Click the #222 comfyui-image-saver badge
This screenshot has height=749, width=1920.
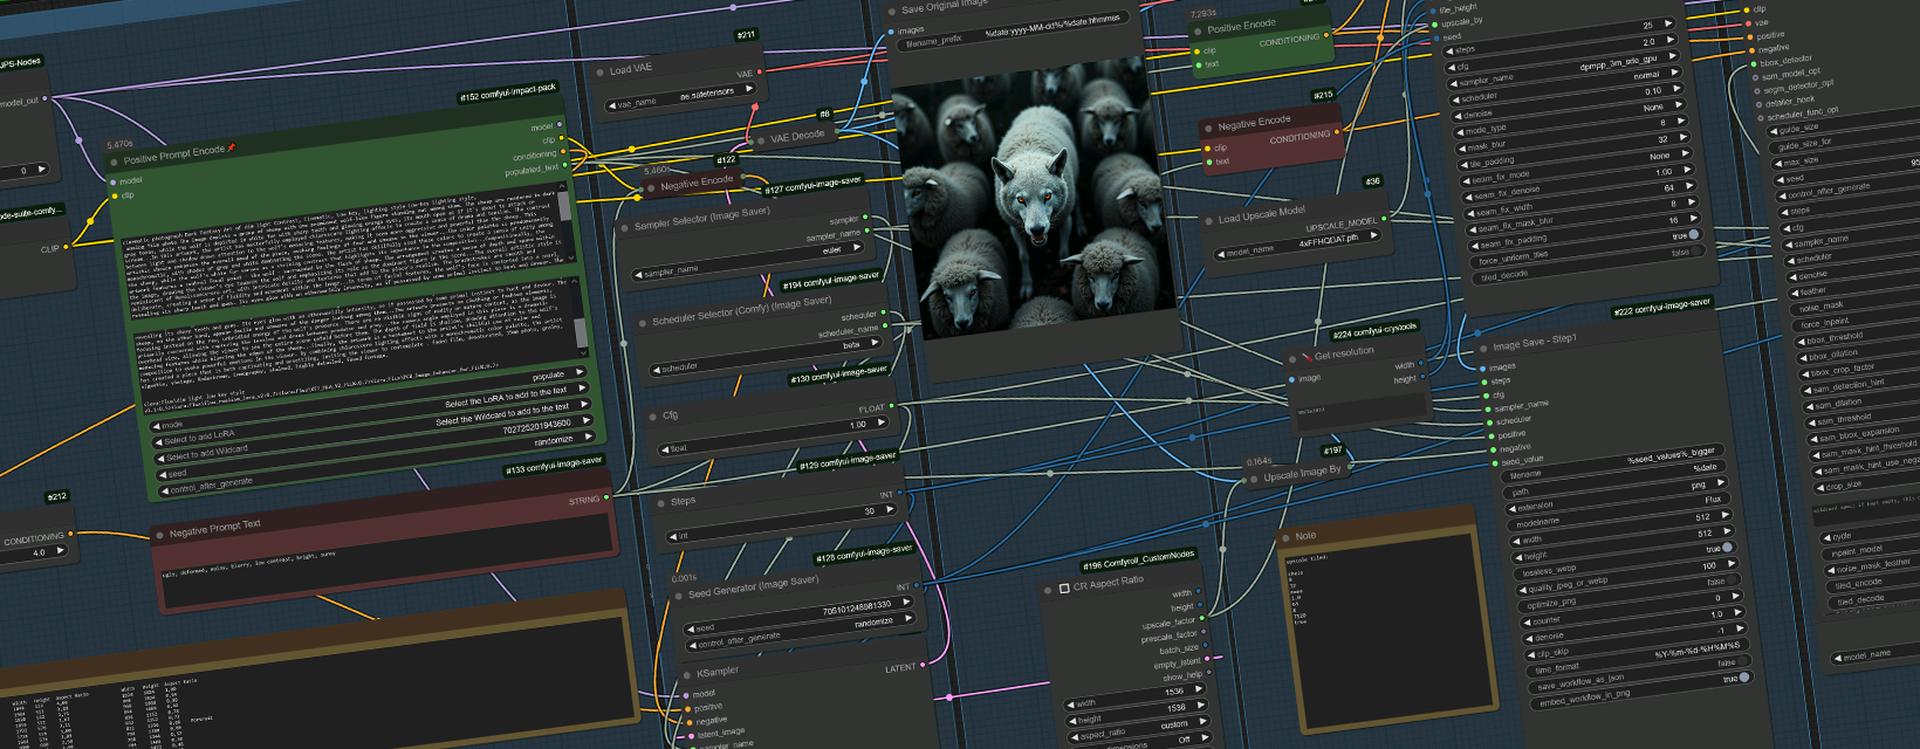tap(1662, 307)
